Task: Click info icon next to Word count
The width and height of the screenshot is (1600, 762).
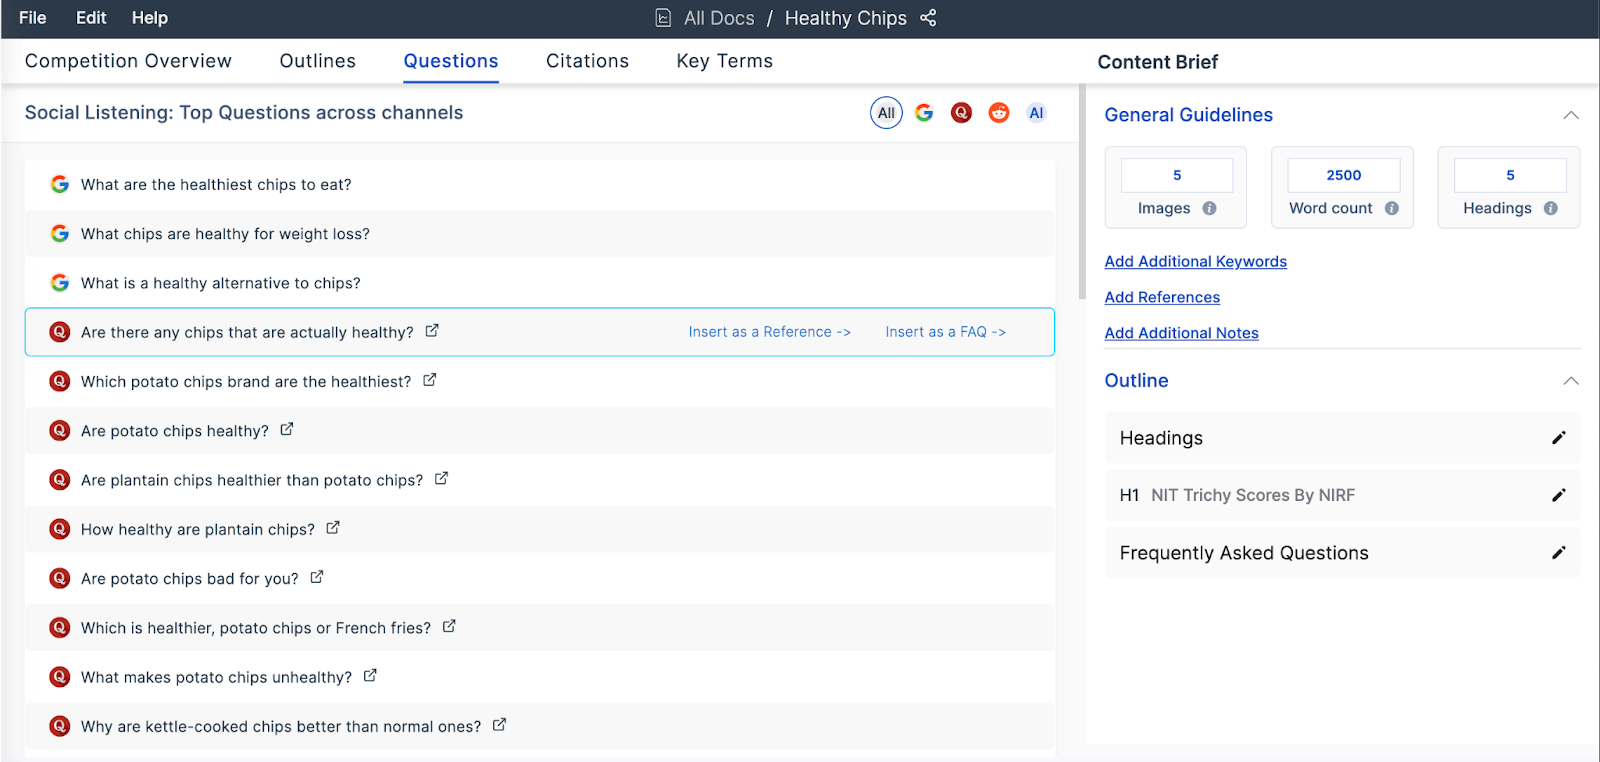Action: 1391,208
